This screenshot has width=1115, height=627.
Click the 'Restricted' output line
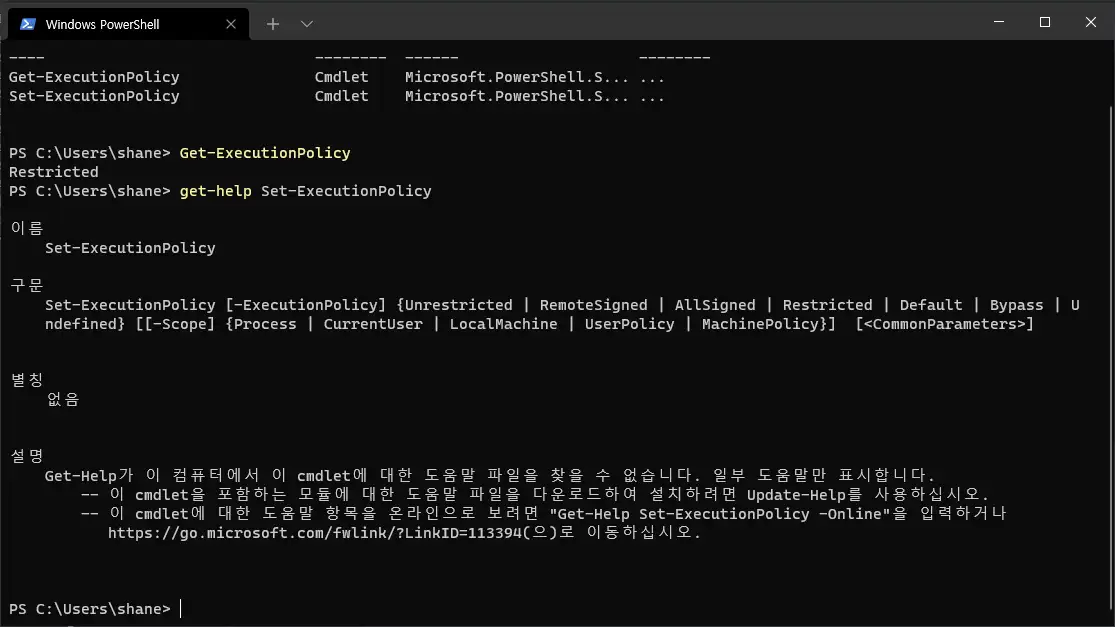point(53,172)
